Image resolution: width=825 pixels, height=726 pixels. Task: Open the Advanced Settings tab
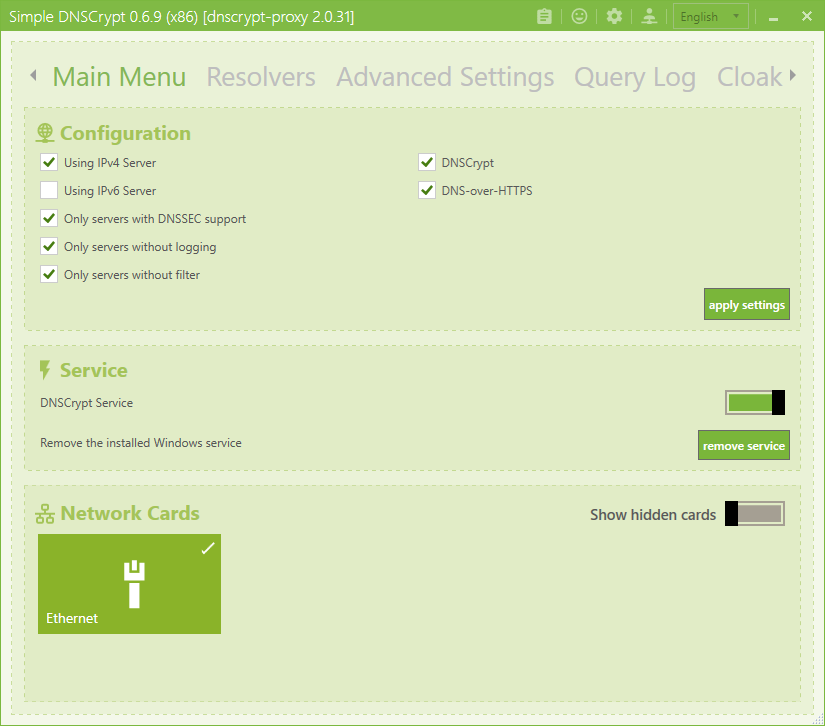point(445,77)
